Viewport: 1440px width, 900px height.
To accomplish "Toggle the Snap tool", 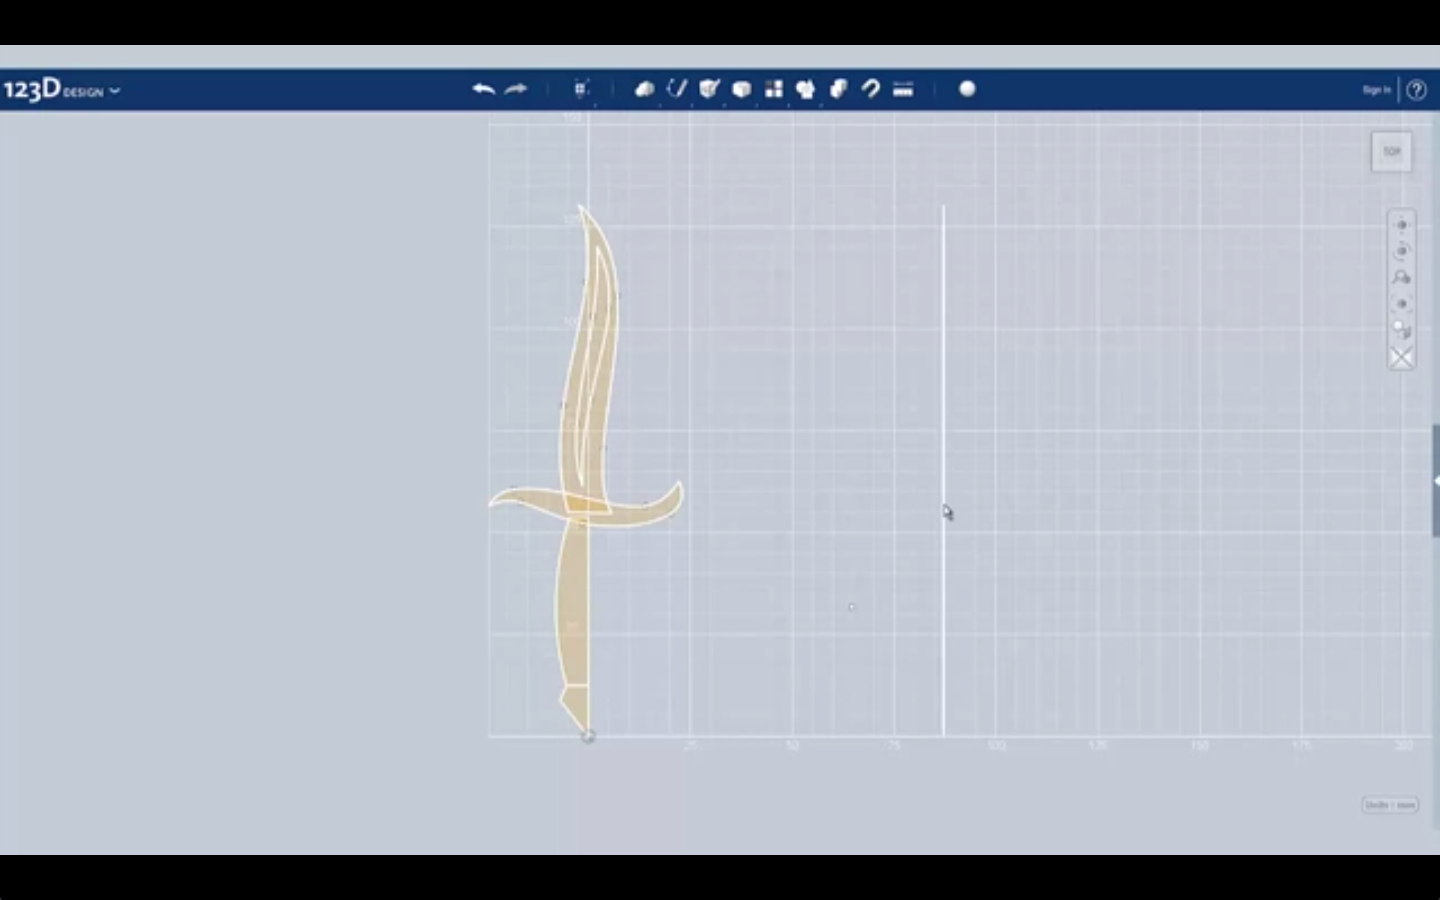I will (870, 89).
